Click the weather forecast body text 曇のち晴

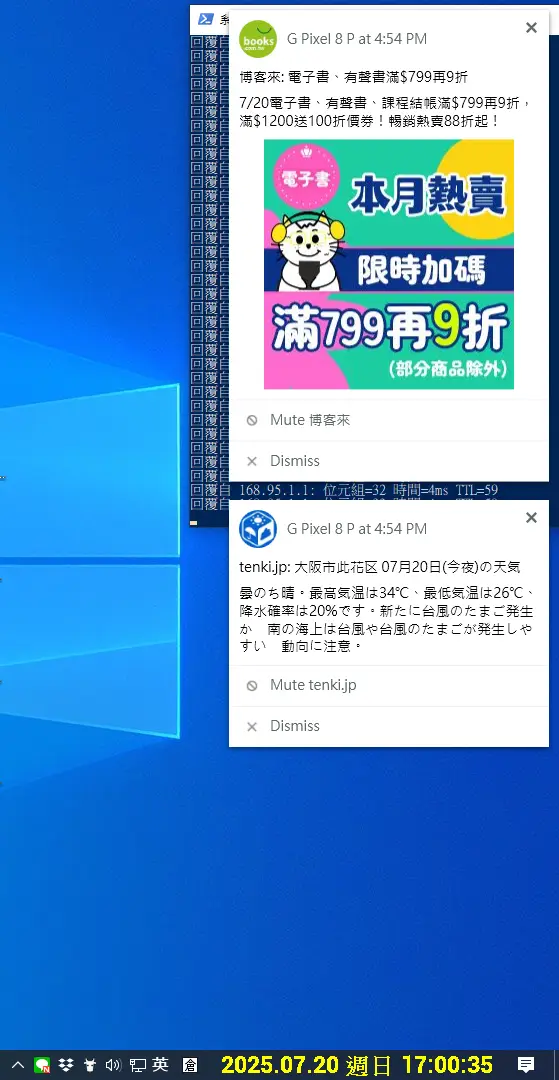[x=387, y=619]
